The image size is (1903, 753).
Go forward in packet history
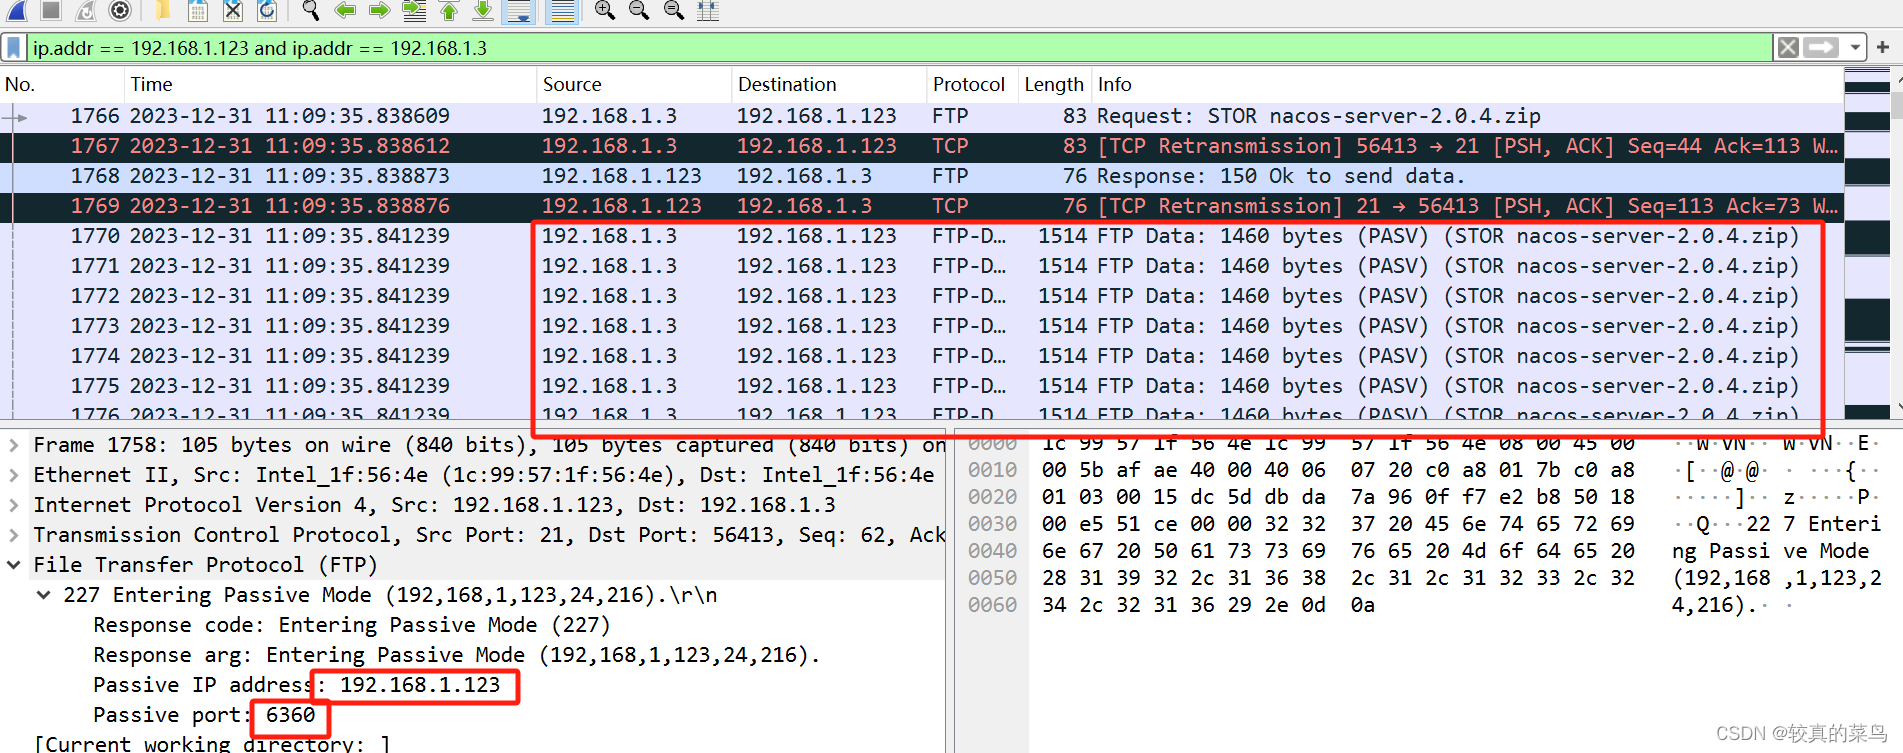(379, 10)
